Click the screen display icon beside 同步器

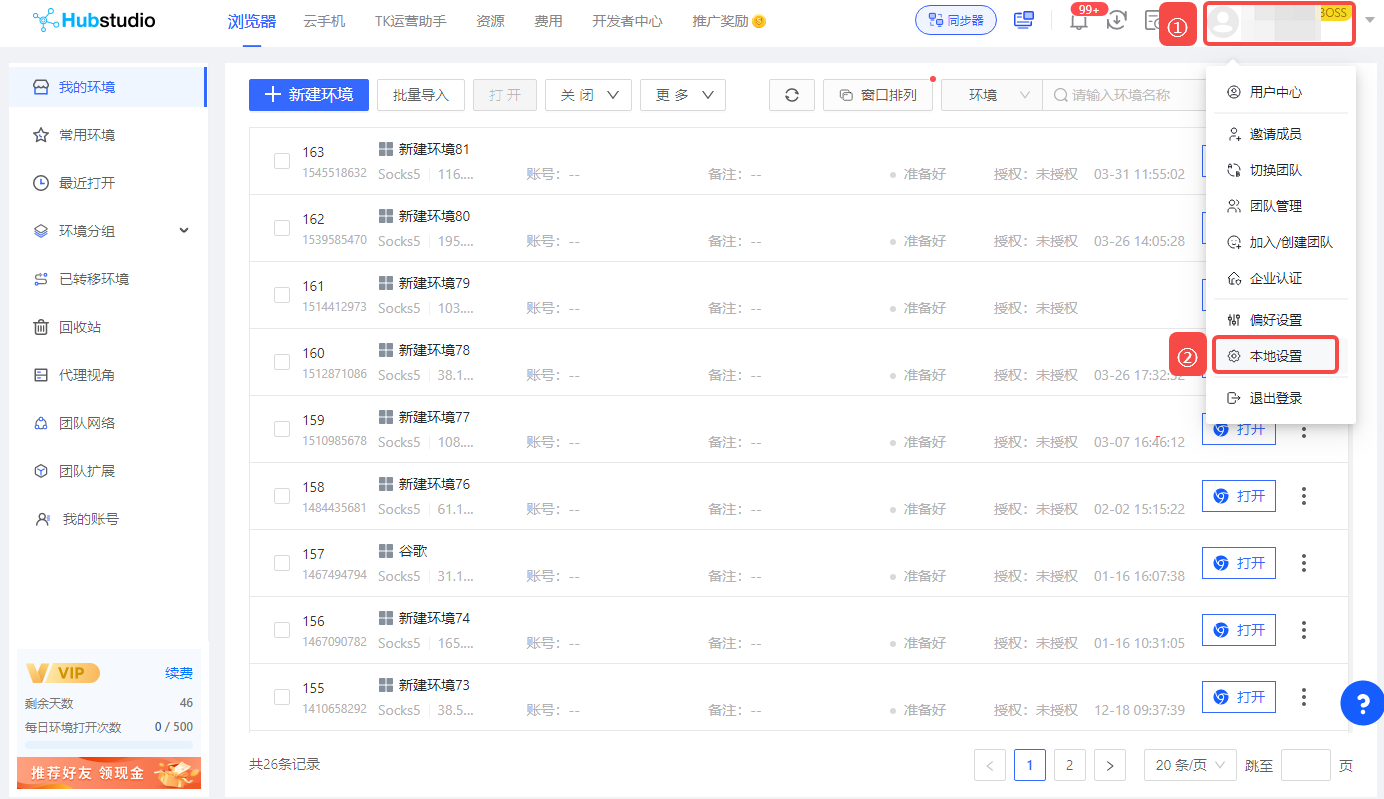coord(1024,20)
